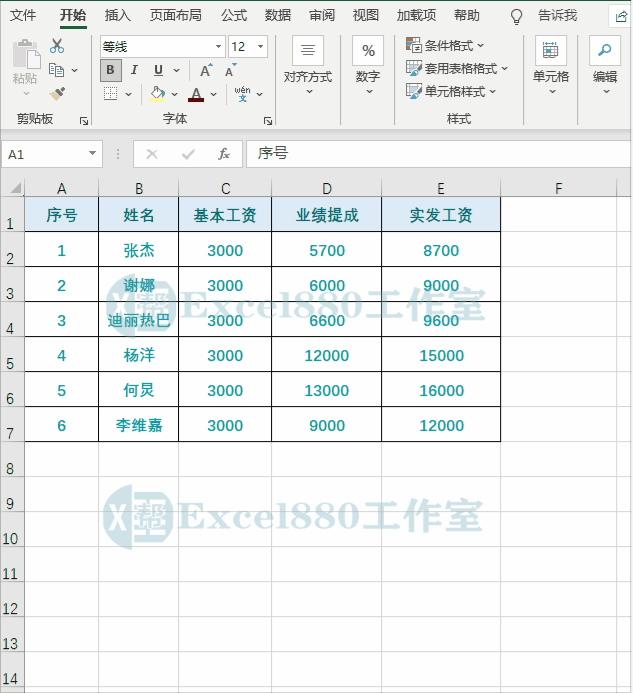Open Conditional Formatting (条件格式)
The width and height of the screenshot is (633, 693).
click(445, 46)
